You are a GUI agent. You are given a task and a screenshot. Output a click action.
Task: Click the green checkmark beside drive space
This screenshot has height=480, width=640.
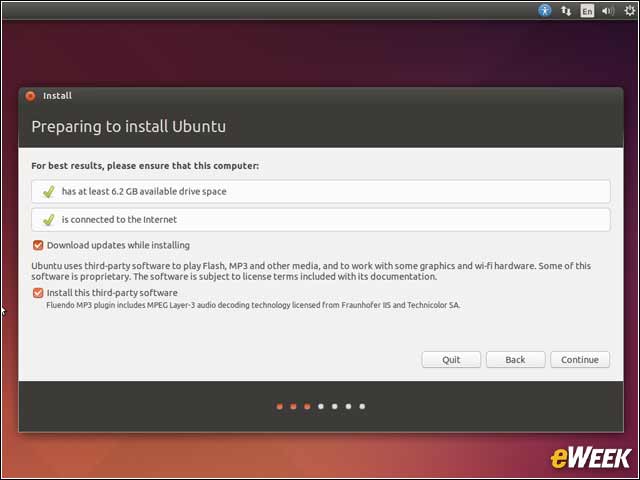pyautogui.click(x=49, y=191)
